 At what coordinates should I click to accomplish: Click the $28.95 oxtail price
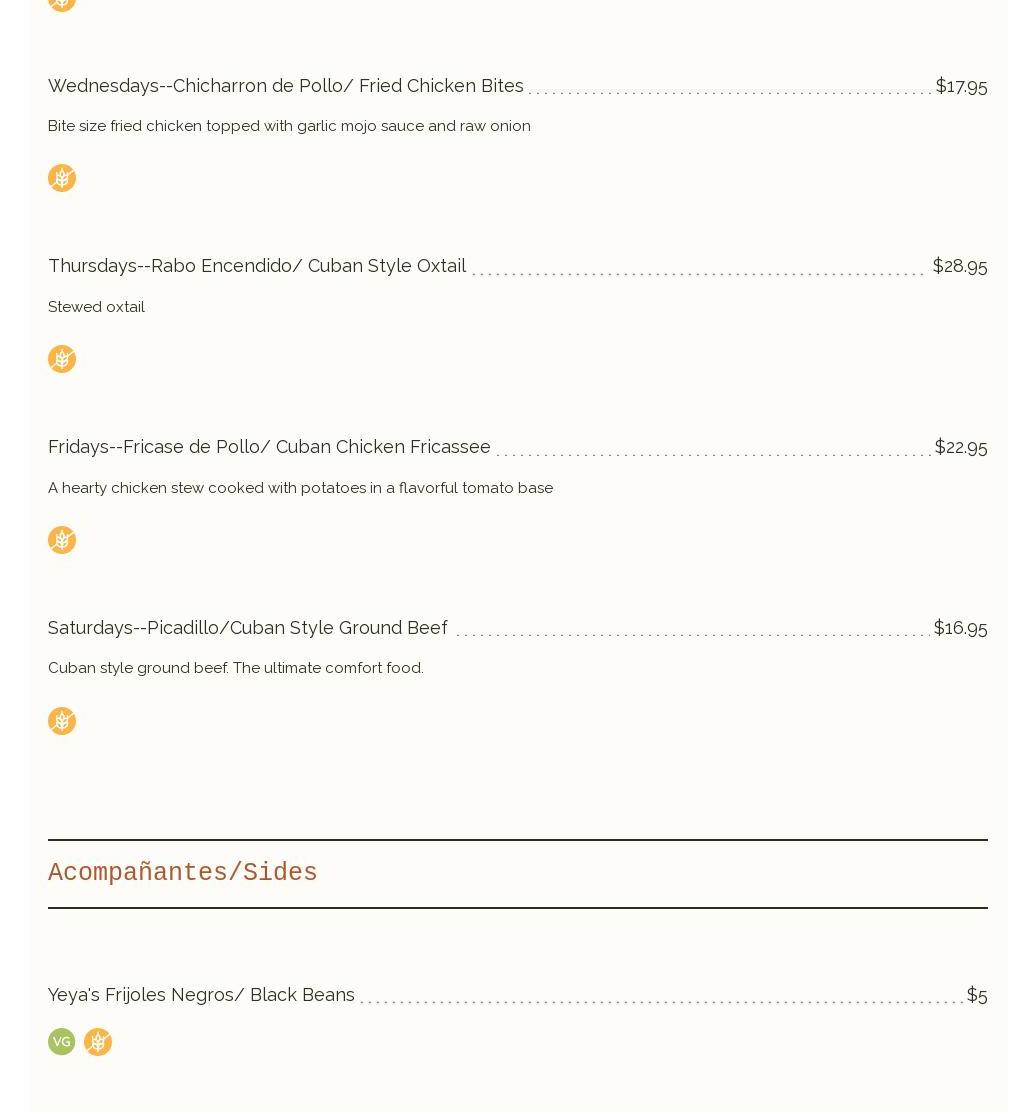(x=959, y=266)
